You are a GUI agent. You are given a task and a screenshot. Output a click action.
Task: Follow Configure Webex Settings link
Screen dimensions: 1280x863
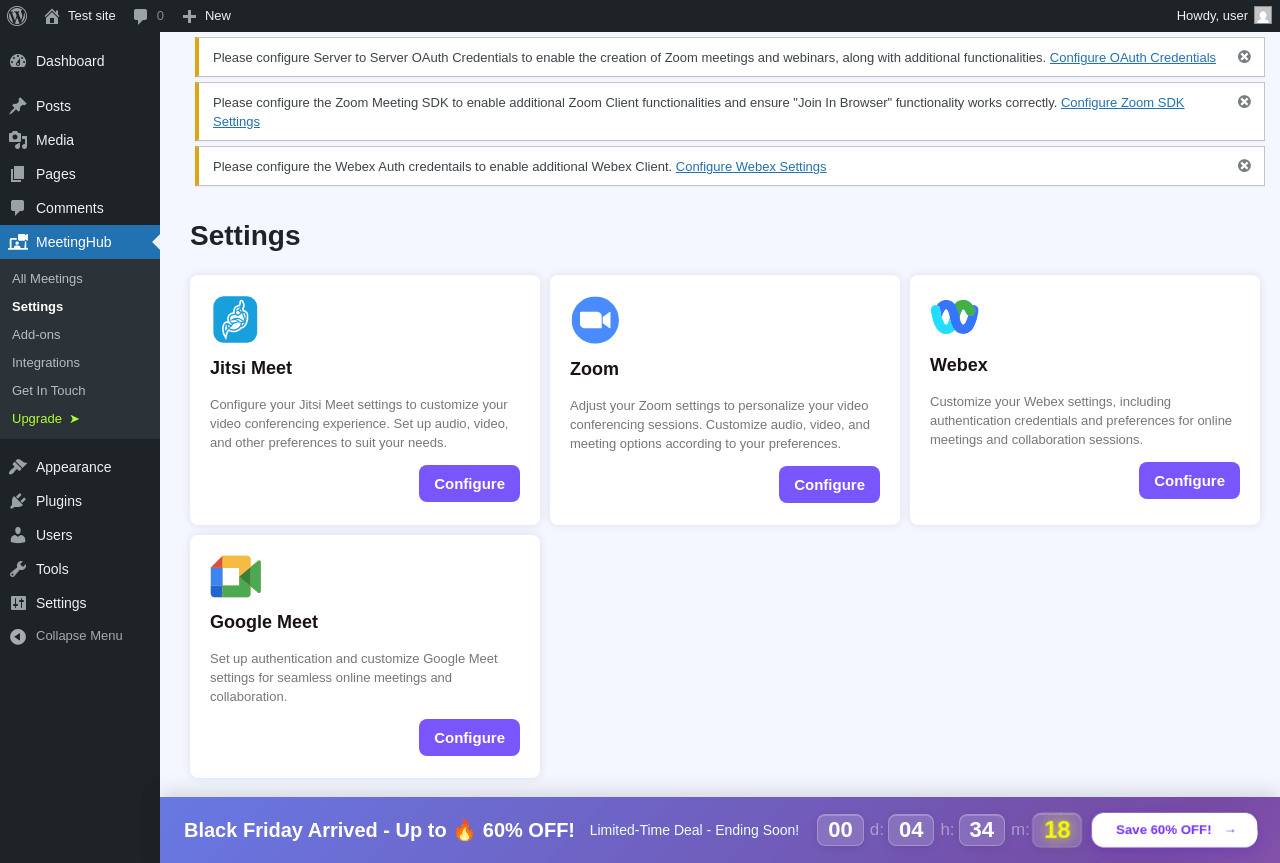(x=751, y=166)
